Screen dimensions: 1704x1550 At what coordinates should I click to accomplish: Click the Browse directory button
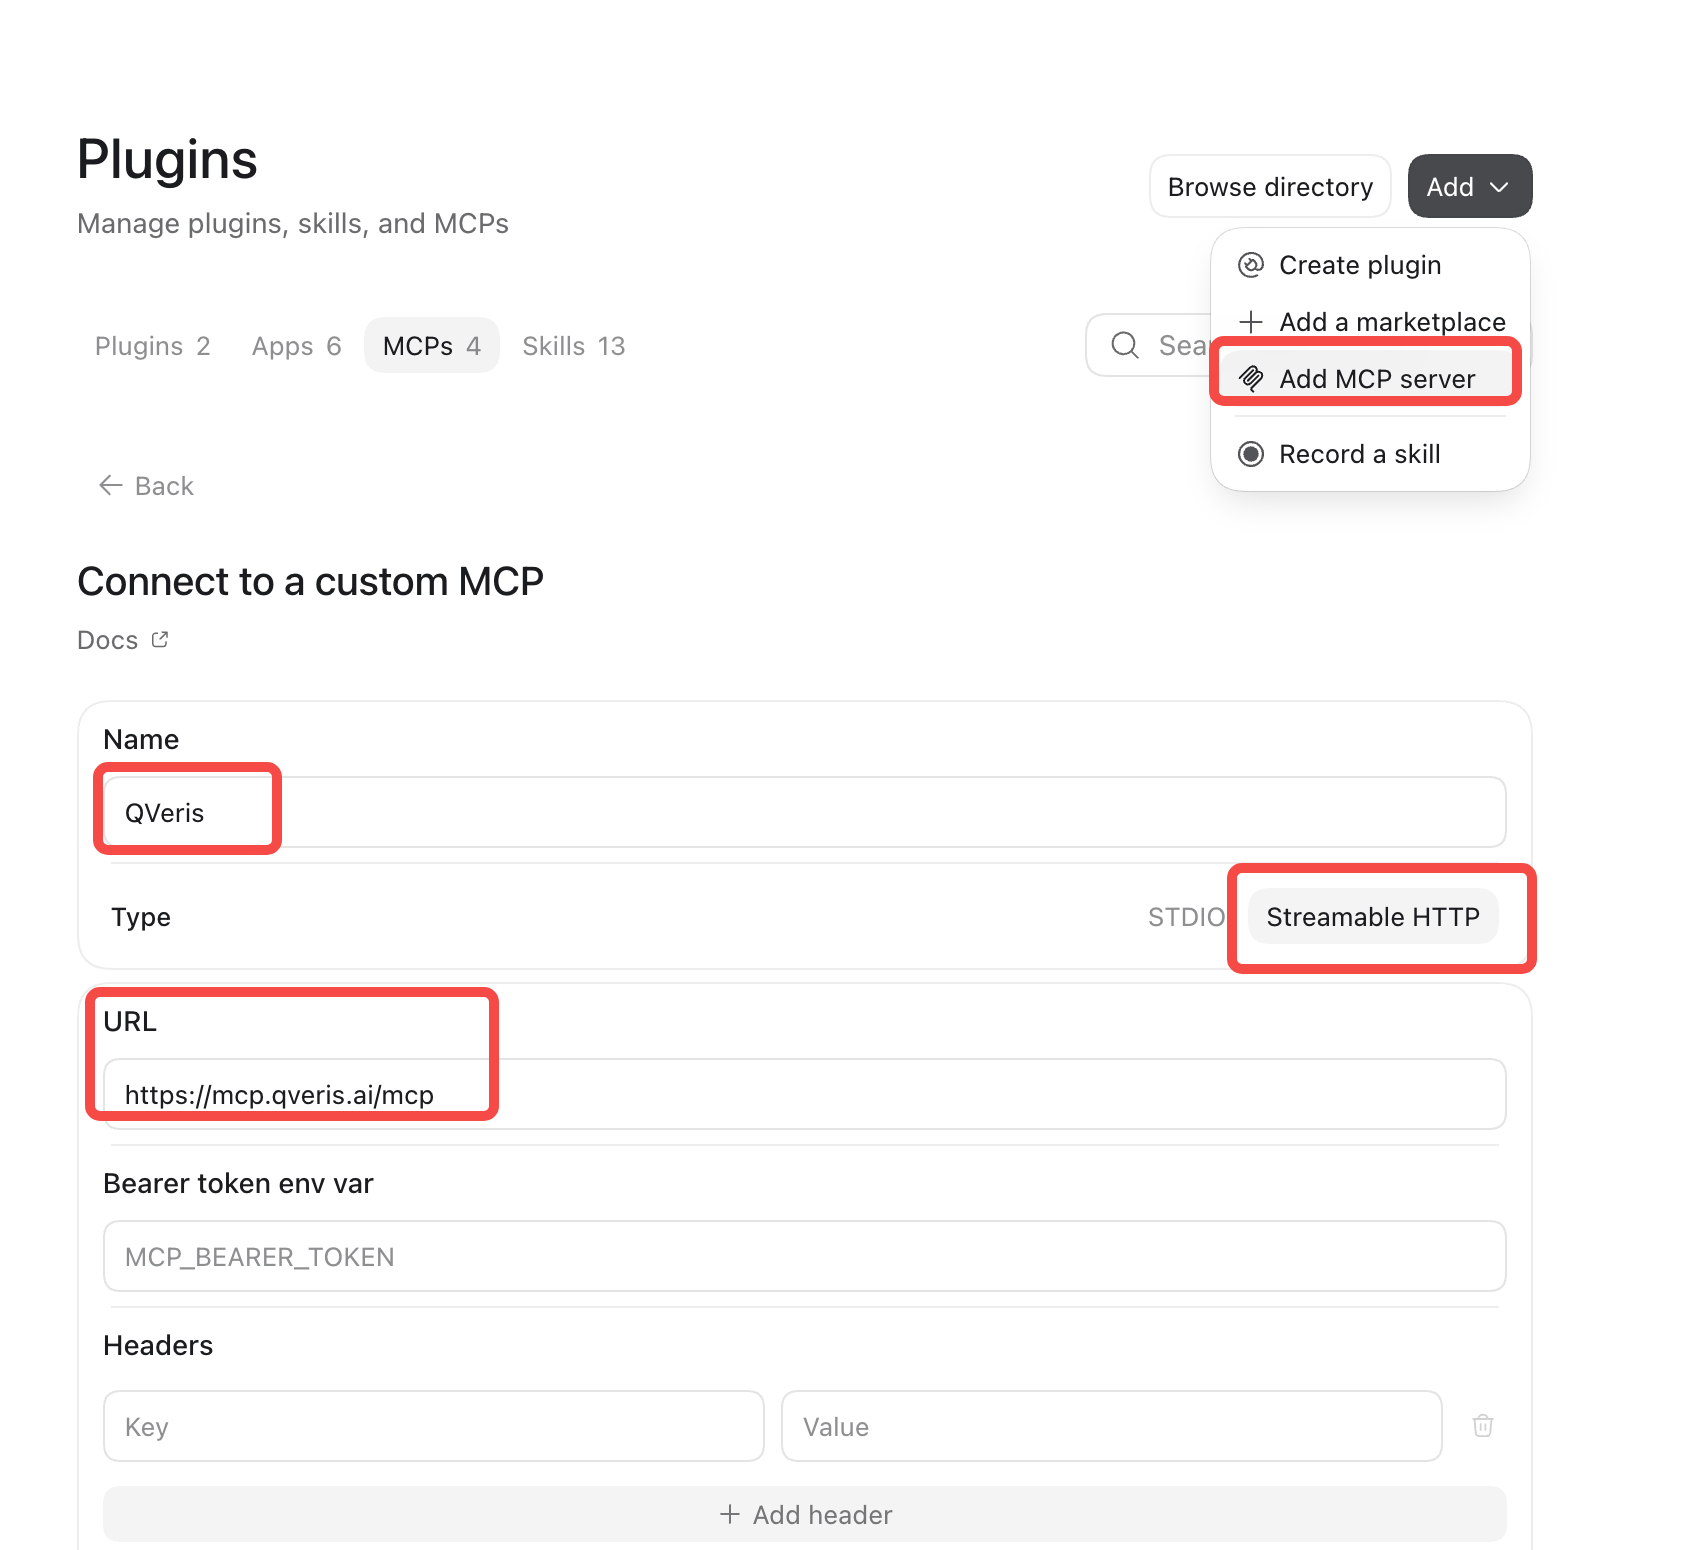pyautogui.click(x=1270, y=187)
